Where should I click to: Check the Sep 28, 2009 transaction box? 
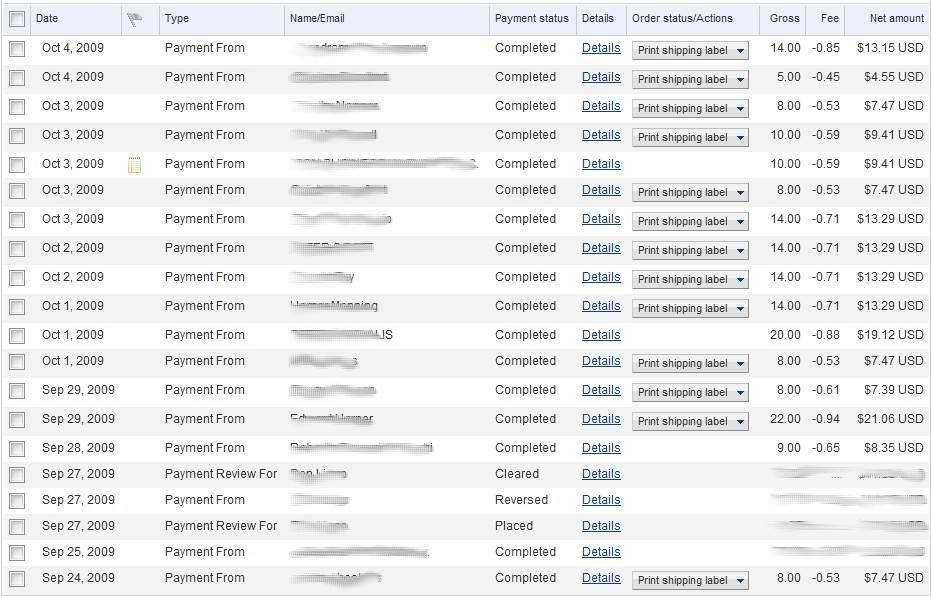pos(17,448)
